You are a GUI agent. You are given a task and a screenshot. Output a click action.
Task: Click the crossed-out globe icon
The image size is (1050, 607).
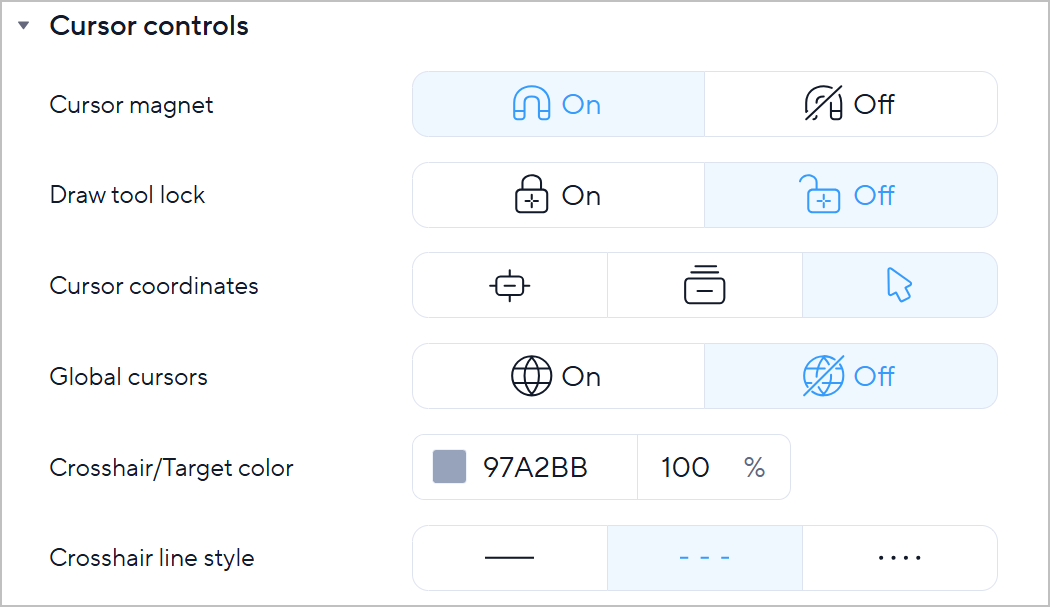click(823, 377)
